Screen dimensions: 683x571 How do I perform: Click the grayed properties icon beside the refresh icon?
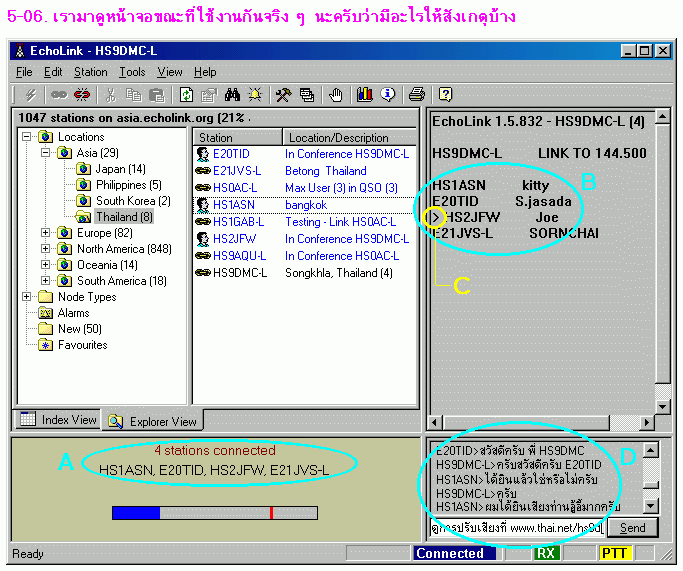pyautogui.click(x=209, y=95)
